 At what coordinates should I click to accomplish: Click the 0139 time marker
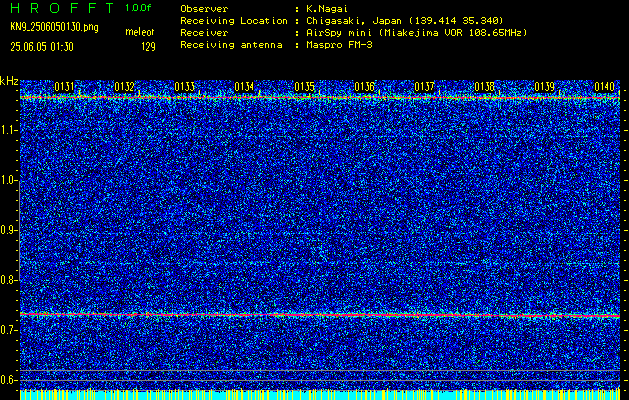click(x=545, y=86)
